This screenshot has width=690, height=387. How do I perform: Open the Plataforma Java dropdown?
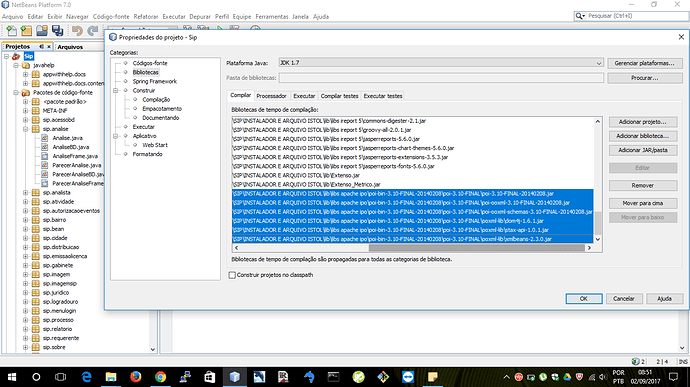point(441,63)
